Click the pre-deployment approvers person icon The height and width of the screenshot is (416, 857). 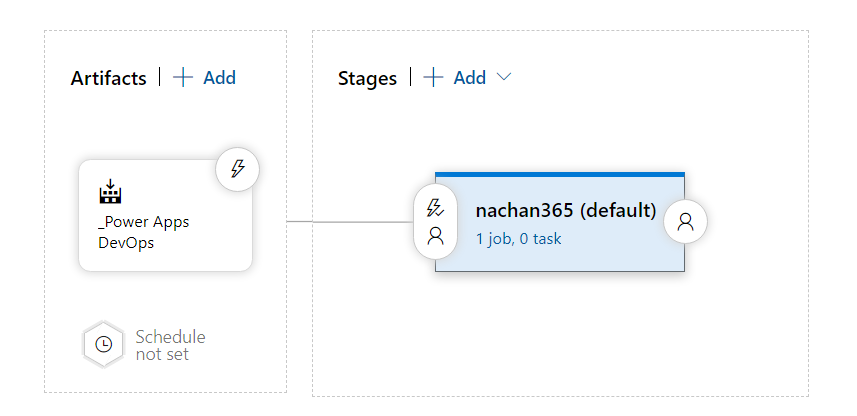(435, 236)
